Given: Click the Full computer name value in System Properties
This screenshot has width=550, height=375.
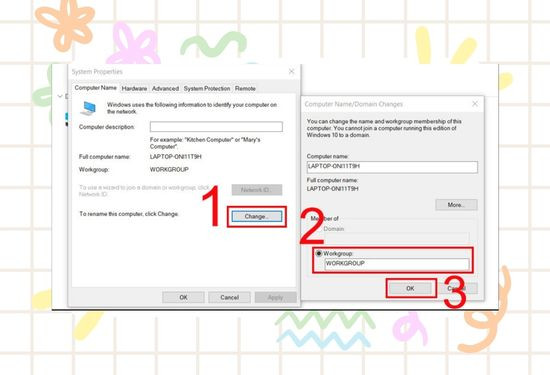Looking at the screenshot, I should pos(176,157).
